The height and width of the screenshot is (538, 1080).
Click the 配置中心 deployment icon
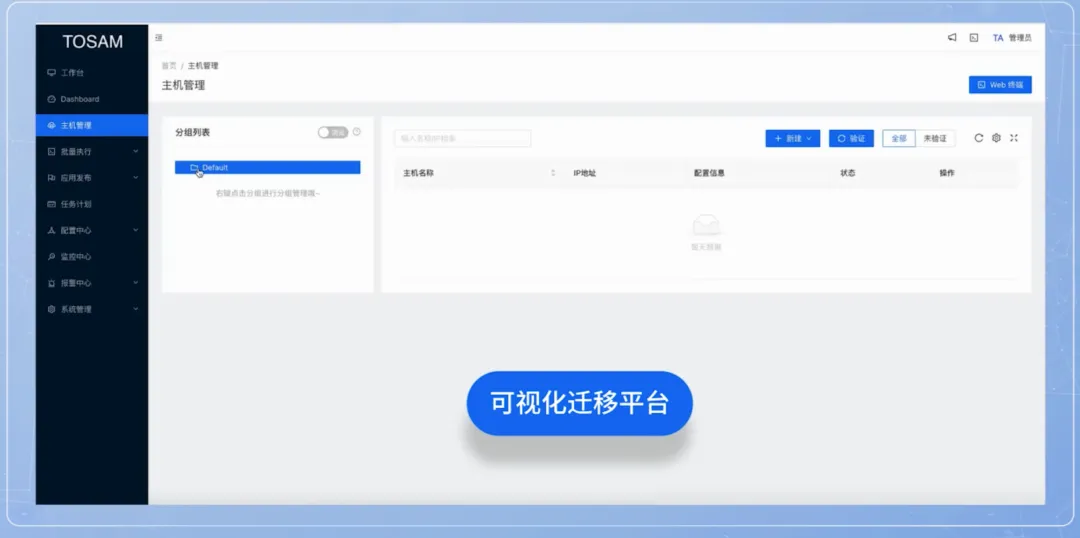tap(51, 230)
